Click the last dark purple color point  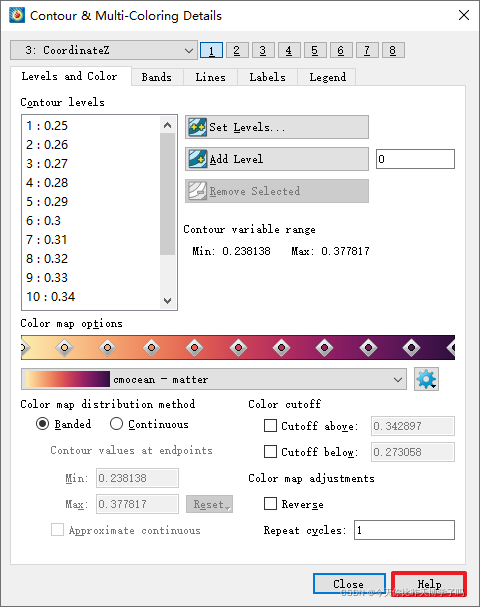[451, 348]
